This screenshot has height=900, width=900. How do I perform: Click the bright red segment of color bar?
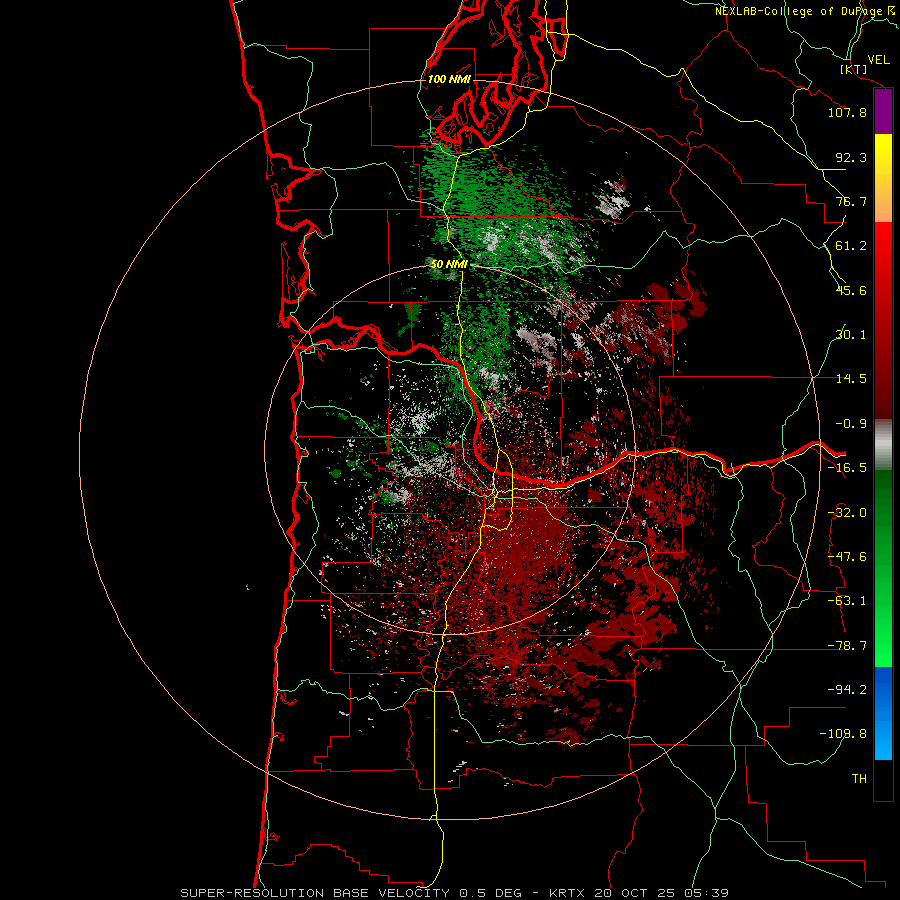883,320
